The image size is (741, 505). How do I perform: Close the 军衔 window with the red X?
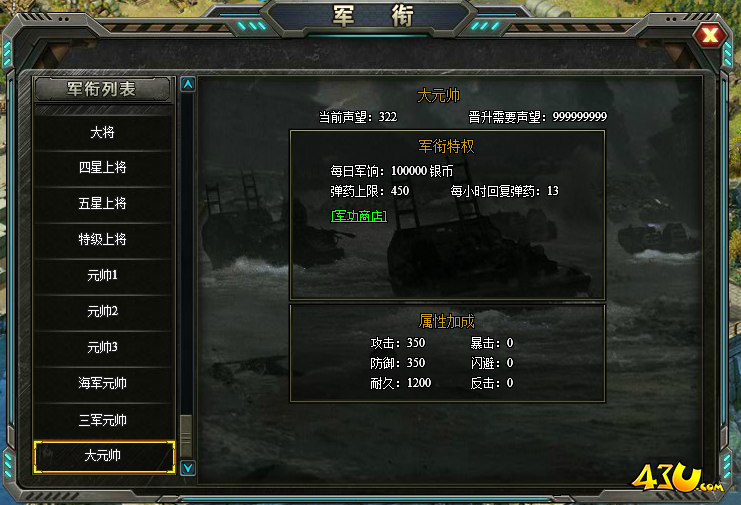(709, 35)
